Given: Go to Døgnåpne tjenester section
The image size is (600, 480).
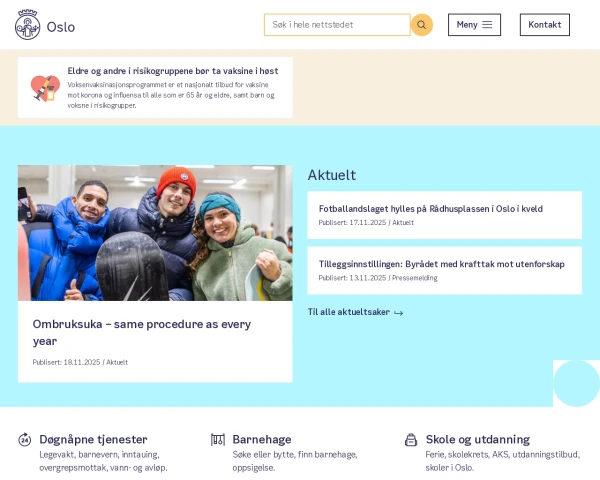Looking at the screenshot, I should point(93,439).
